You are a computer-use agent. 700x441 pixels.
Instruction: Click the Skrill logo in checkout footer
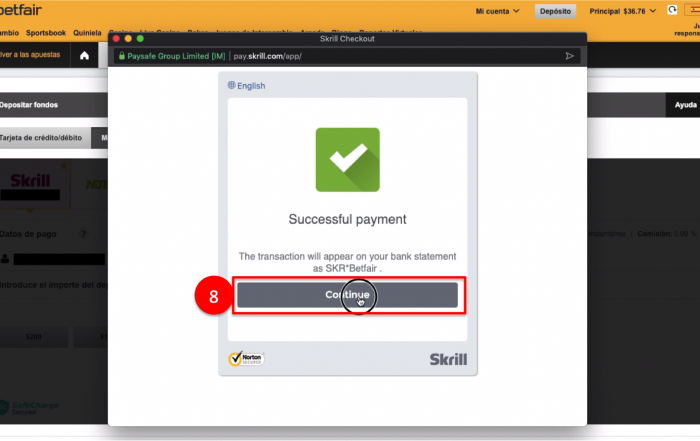pyautogui.click(x=448, y=359)
